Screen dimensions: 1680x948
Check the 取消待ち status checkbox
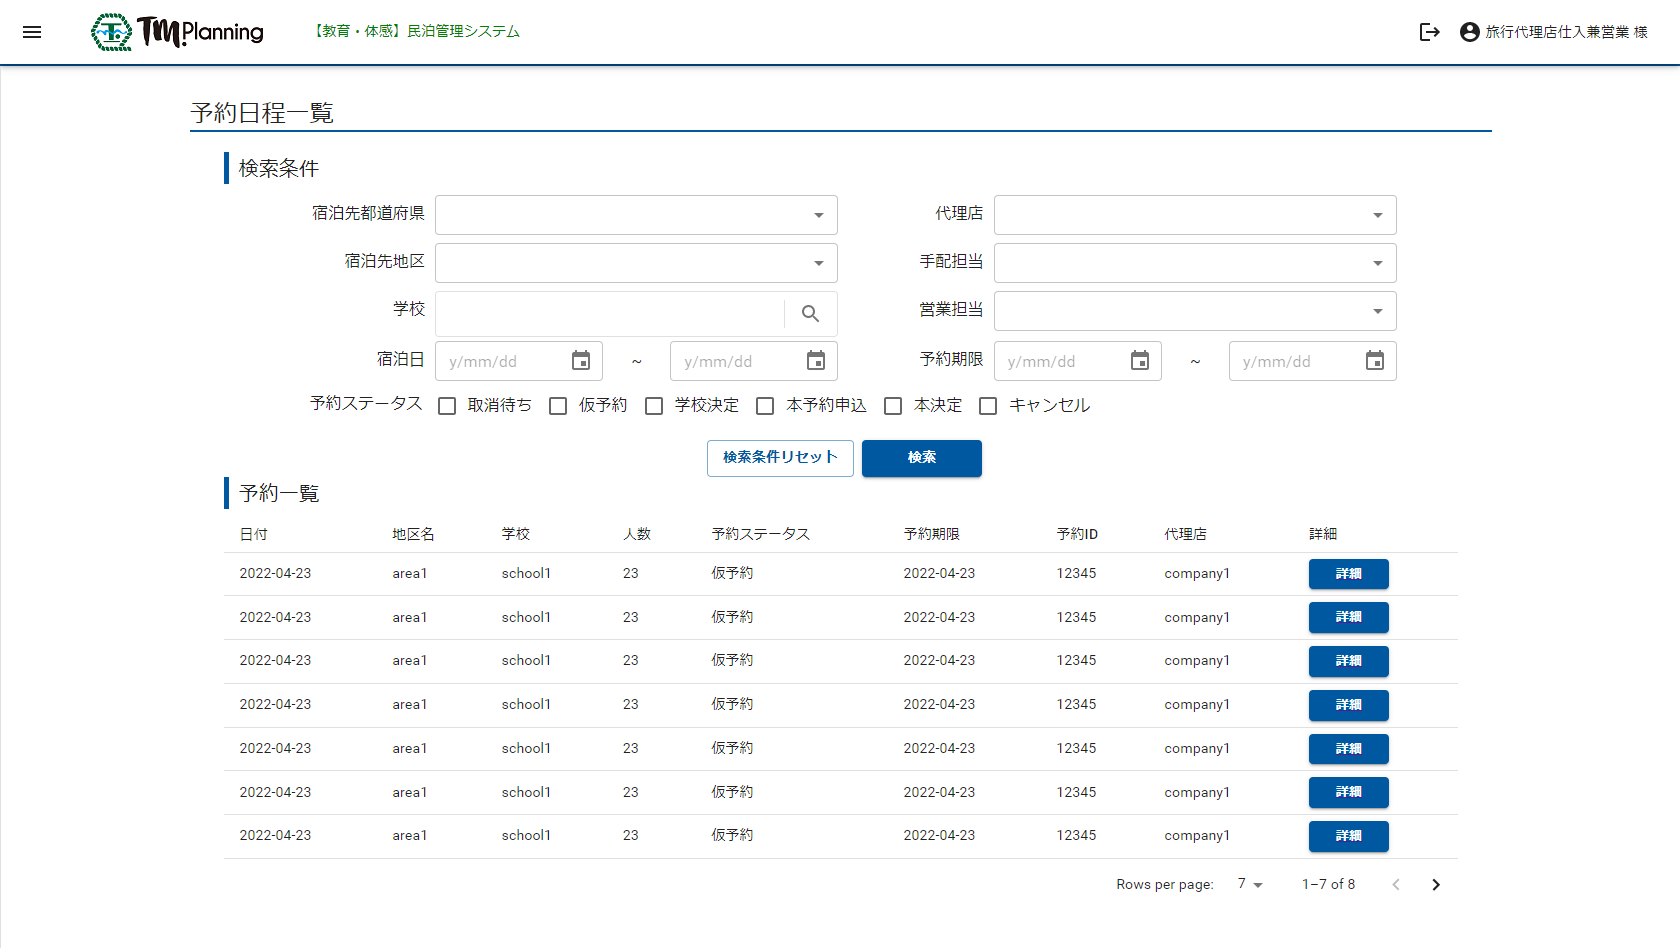[448, 406]
